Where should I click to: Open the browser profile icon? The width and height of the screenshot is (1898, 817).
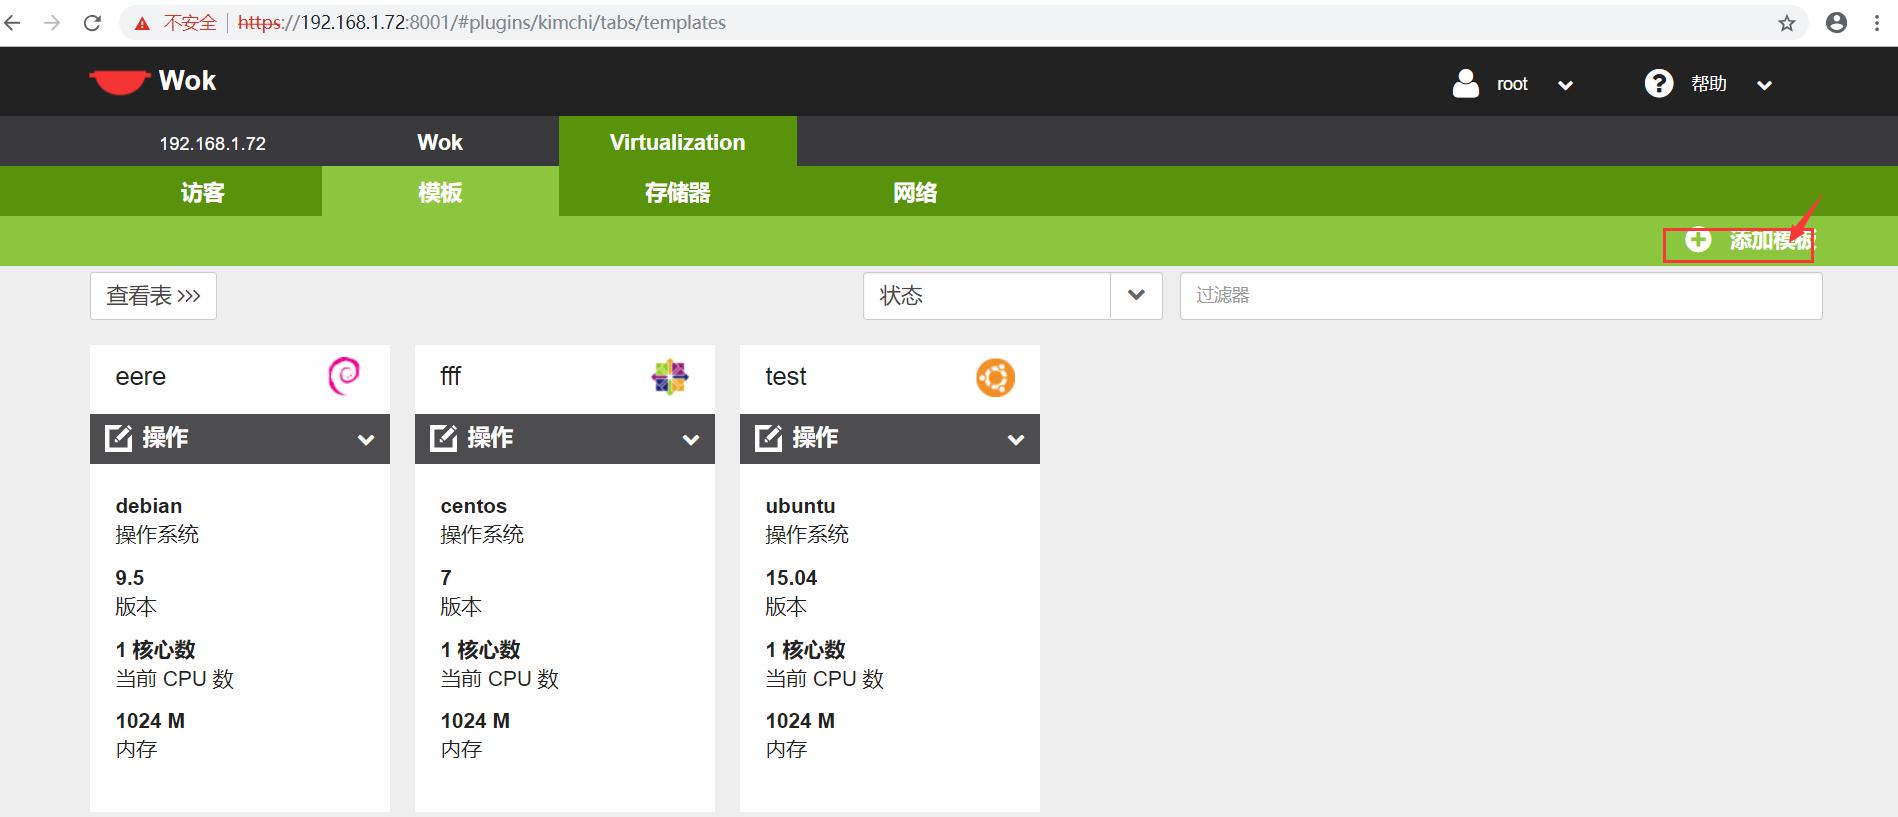point(1836,22)
